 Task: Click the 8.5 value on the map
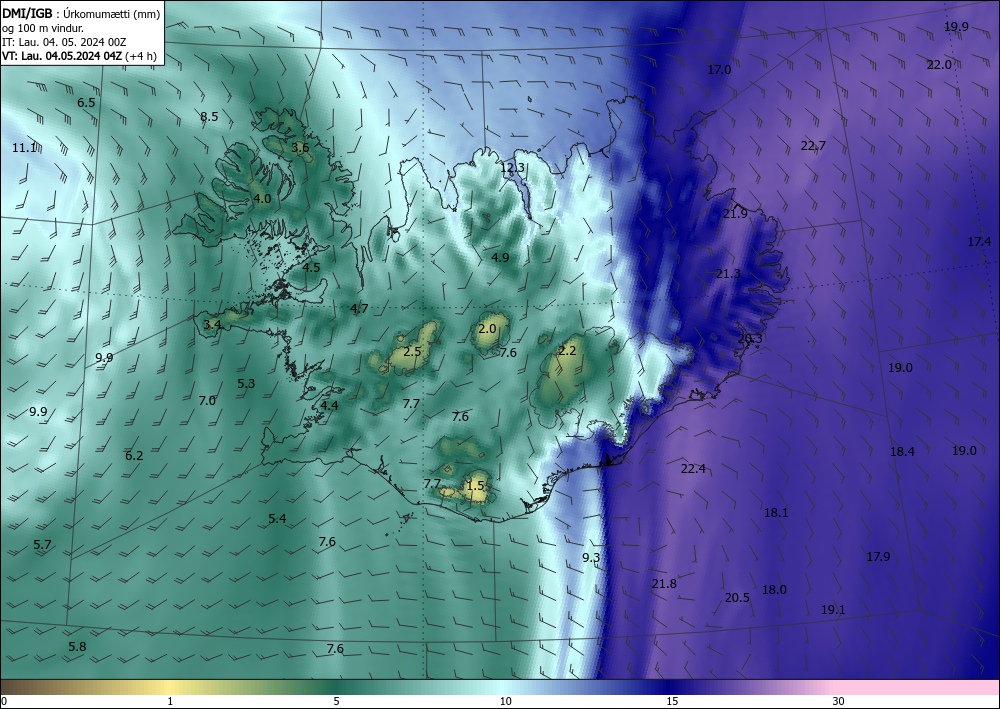[x=209, y=117]
